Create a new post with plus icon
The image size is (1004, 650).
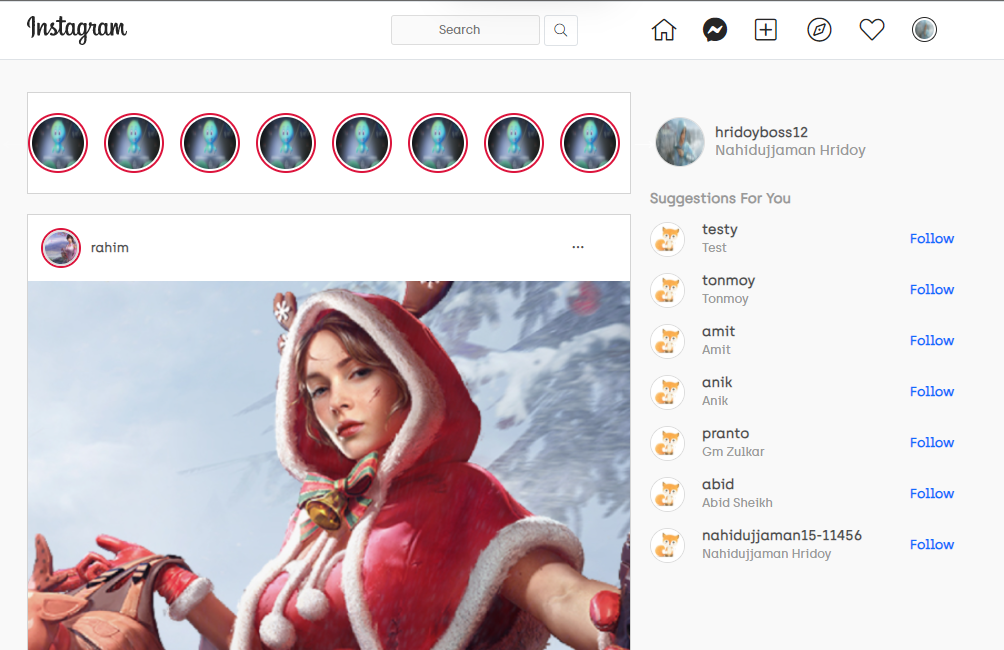765,30
